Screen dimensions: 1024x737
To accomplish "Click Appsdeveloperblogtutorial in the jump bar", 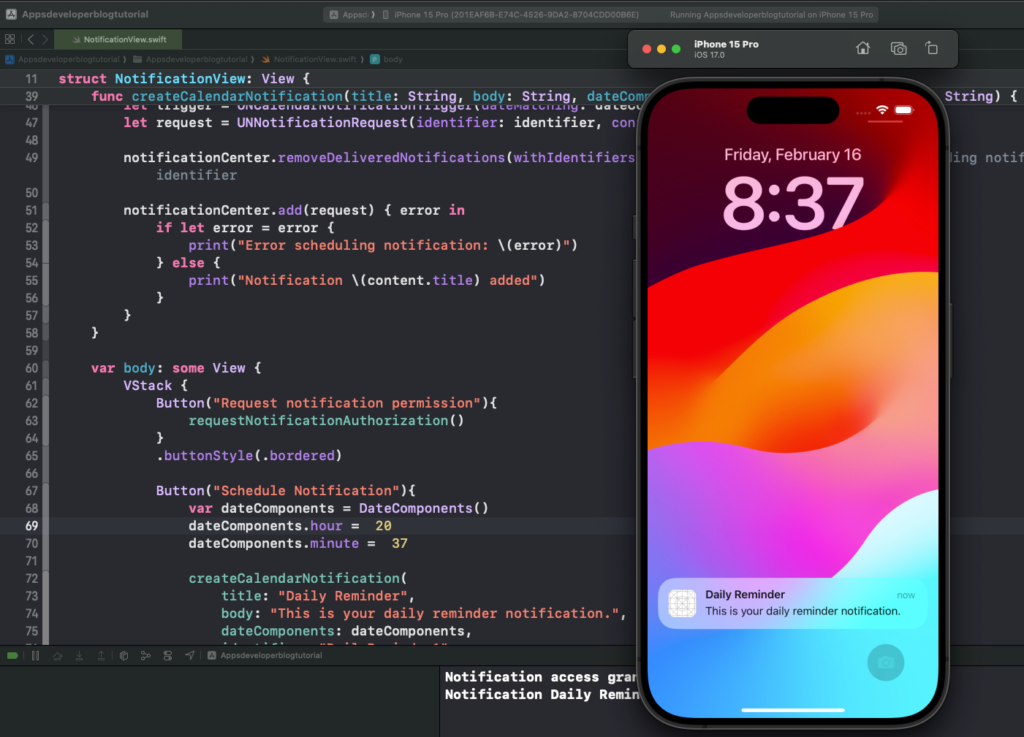I will tap(70, 59).
